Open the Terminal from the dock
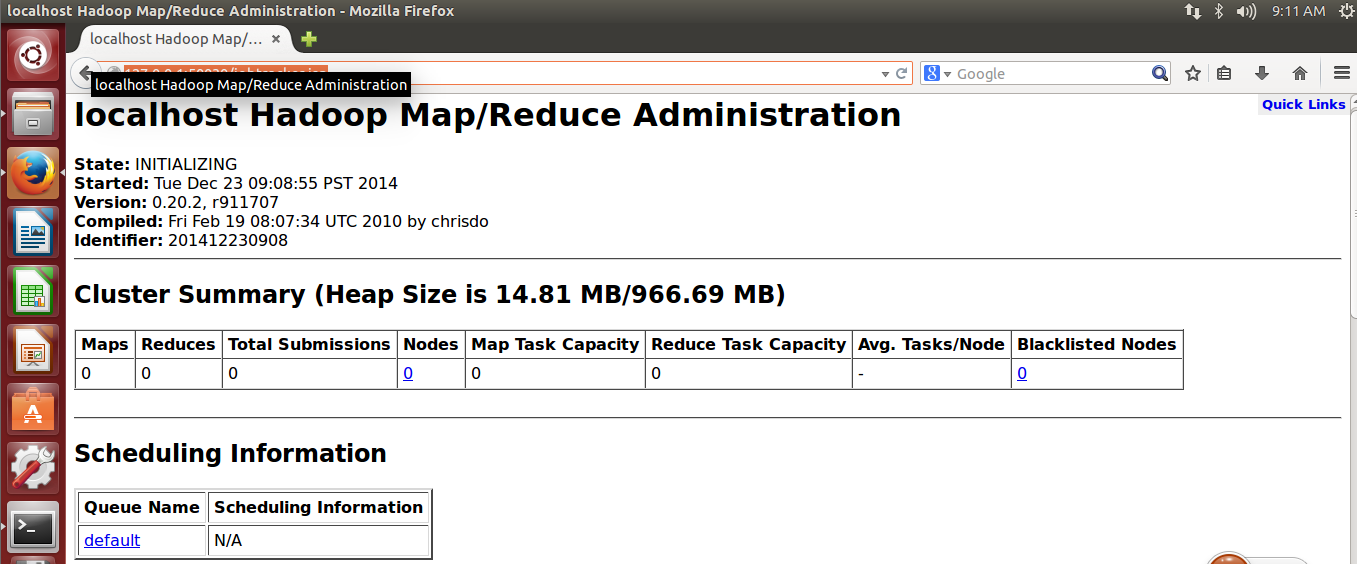 33,526
